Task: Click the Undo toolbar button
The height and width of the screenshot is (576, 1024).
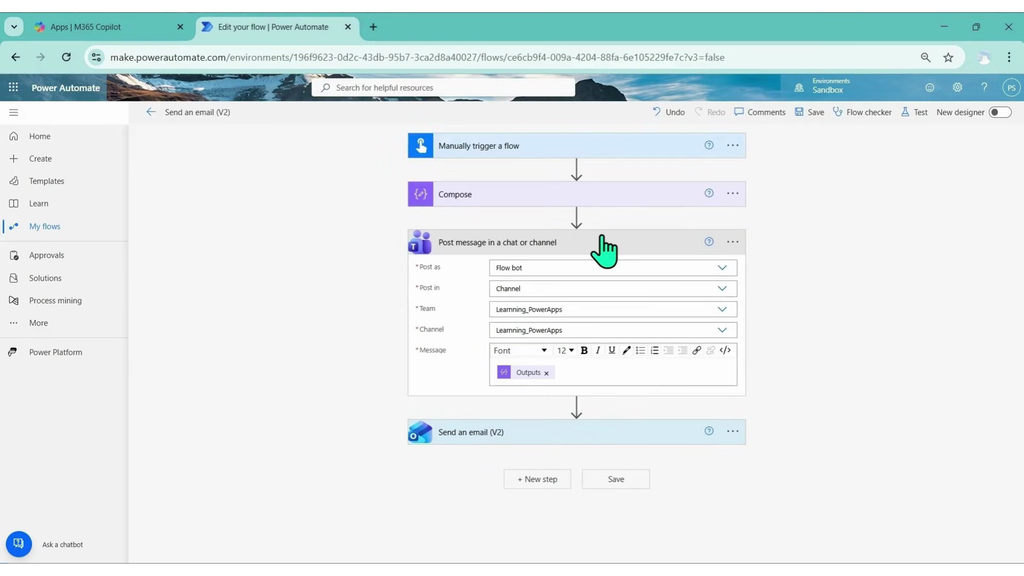Action: coord(669,112)
